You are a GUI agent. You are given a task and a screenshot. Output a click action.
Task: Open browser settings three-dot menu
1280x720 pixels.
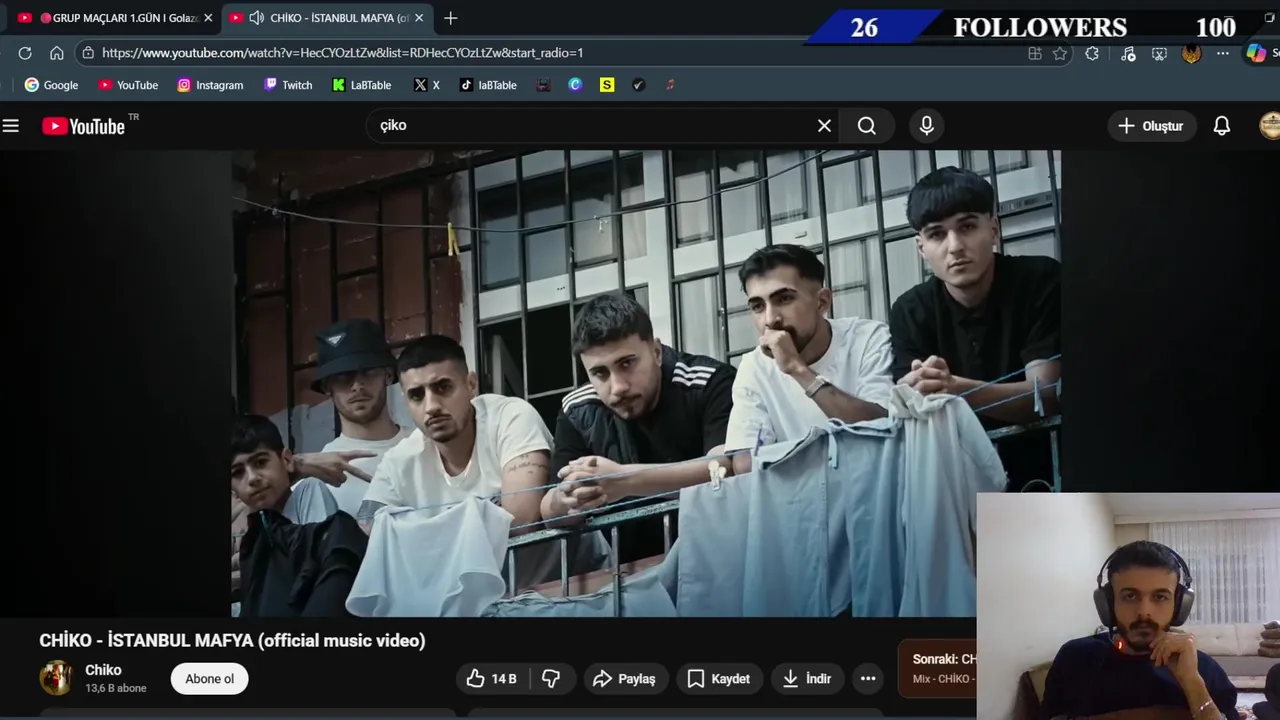[1223, 54]
